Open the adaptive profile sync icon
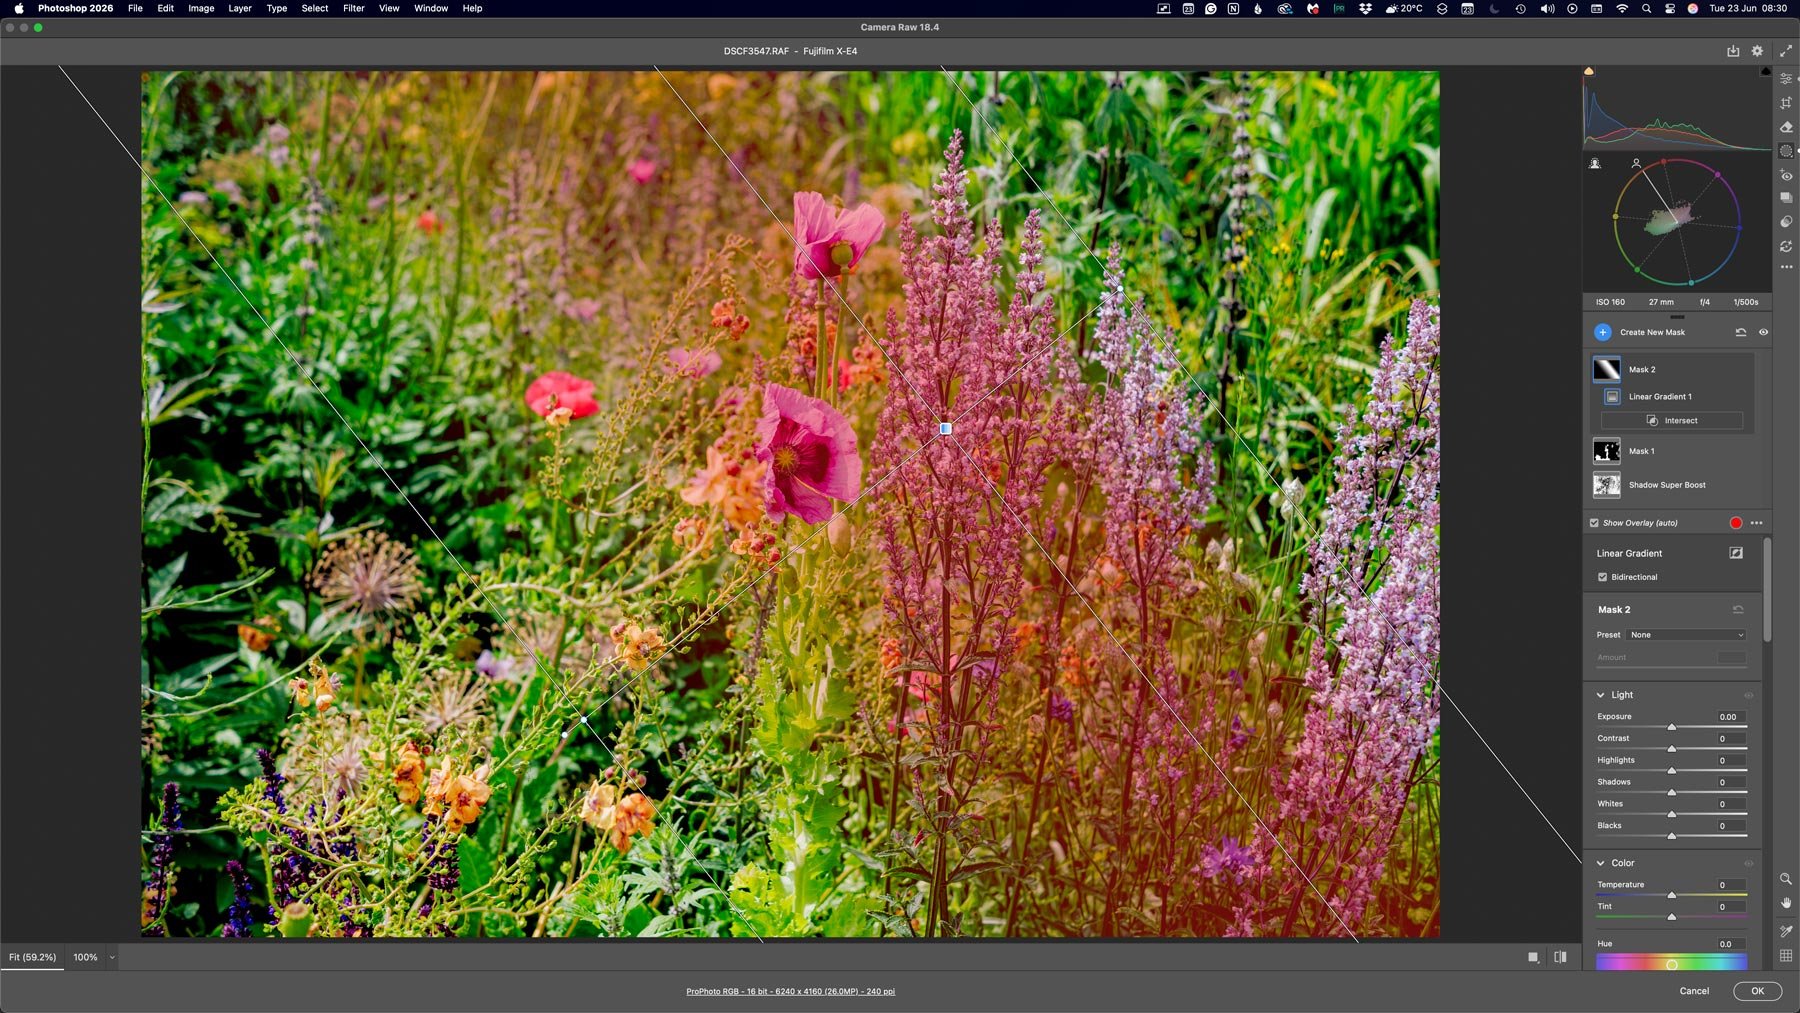Image resolution: width=1800 pixels, height=1013 pixels. (1786, 246)
